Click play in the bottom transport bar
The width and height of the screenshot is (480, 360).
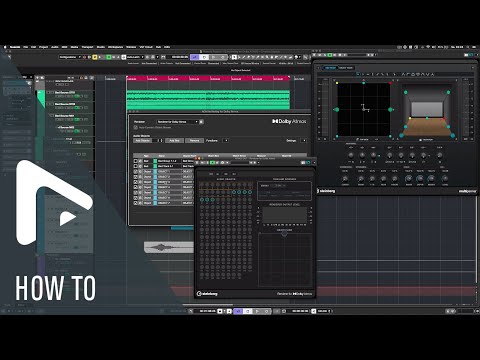point(257,311)
